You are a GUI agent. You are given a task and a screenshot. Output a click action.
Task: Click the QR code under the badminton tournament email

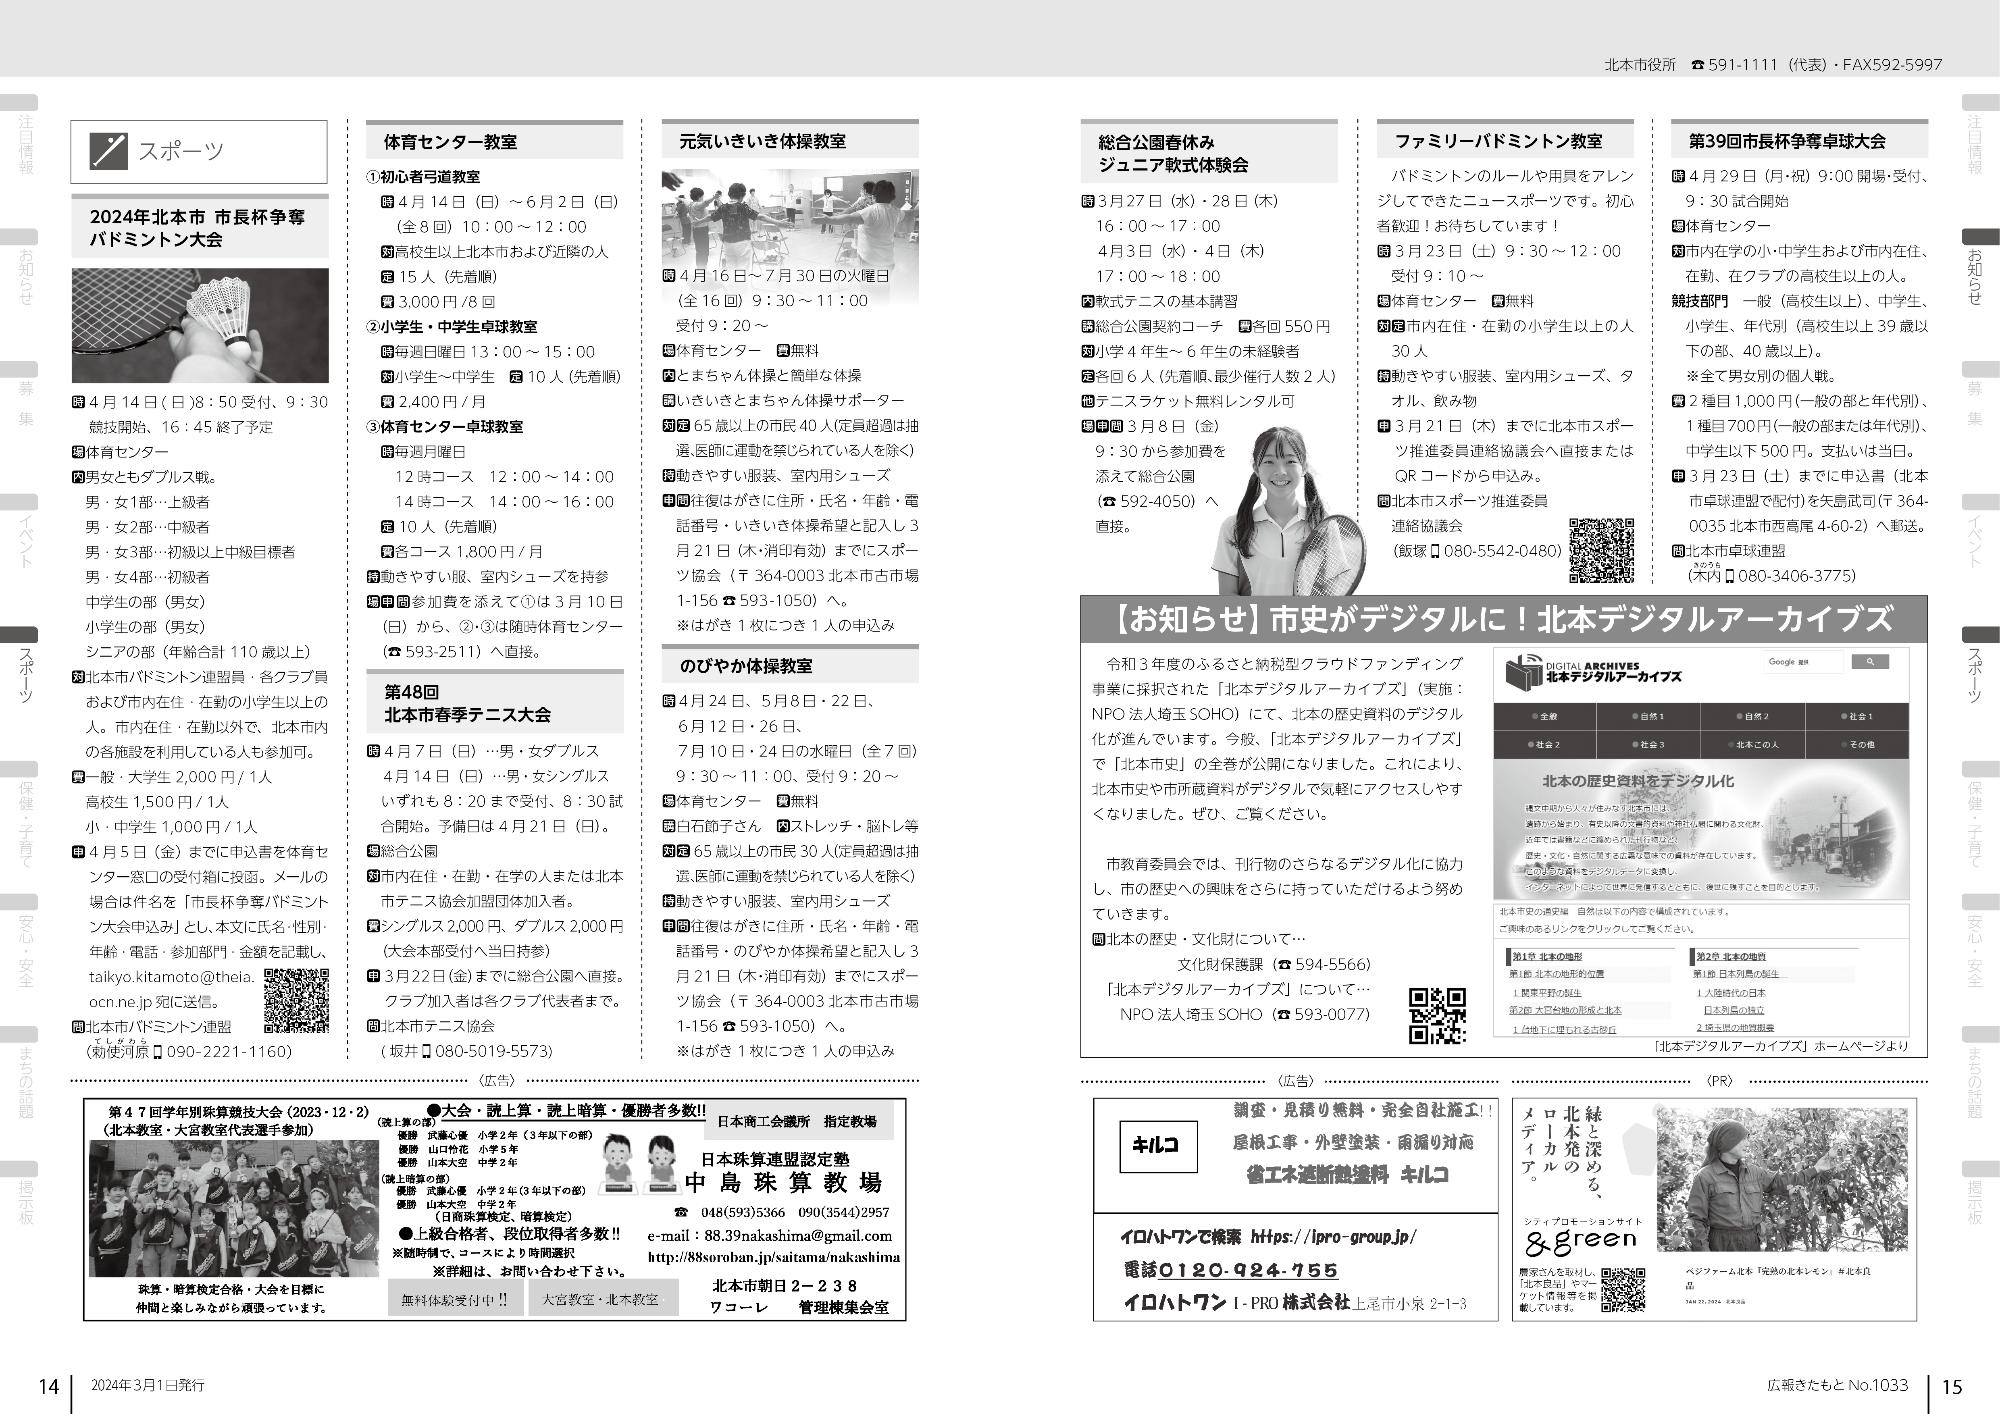297,1000
